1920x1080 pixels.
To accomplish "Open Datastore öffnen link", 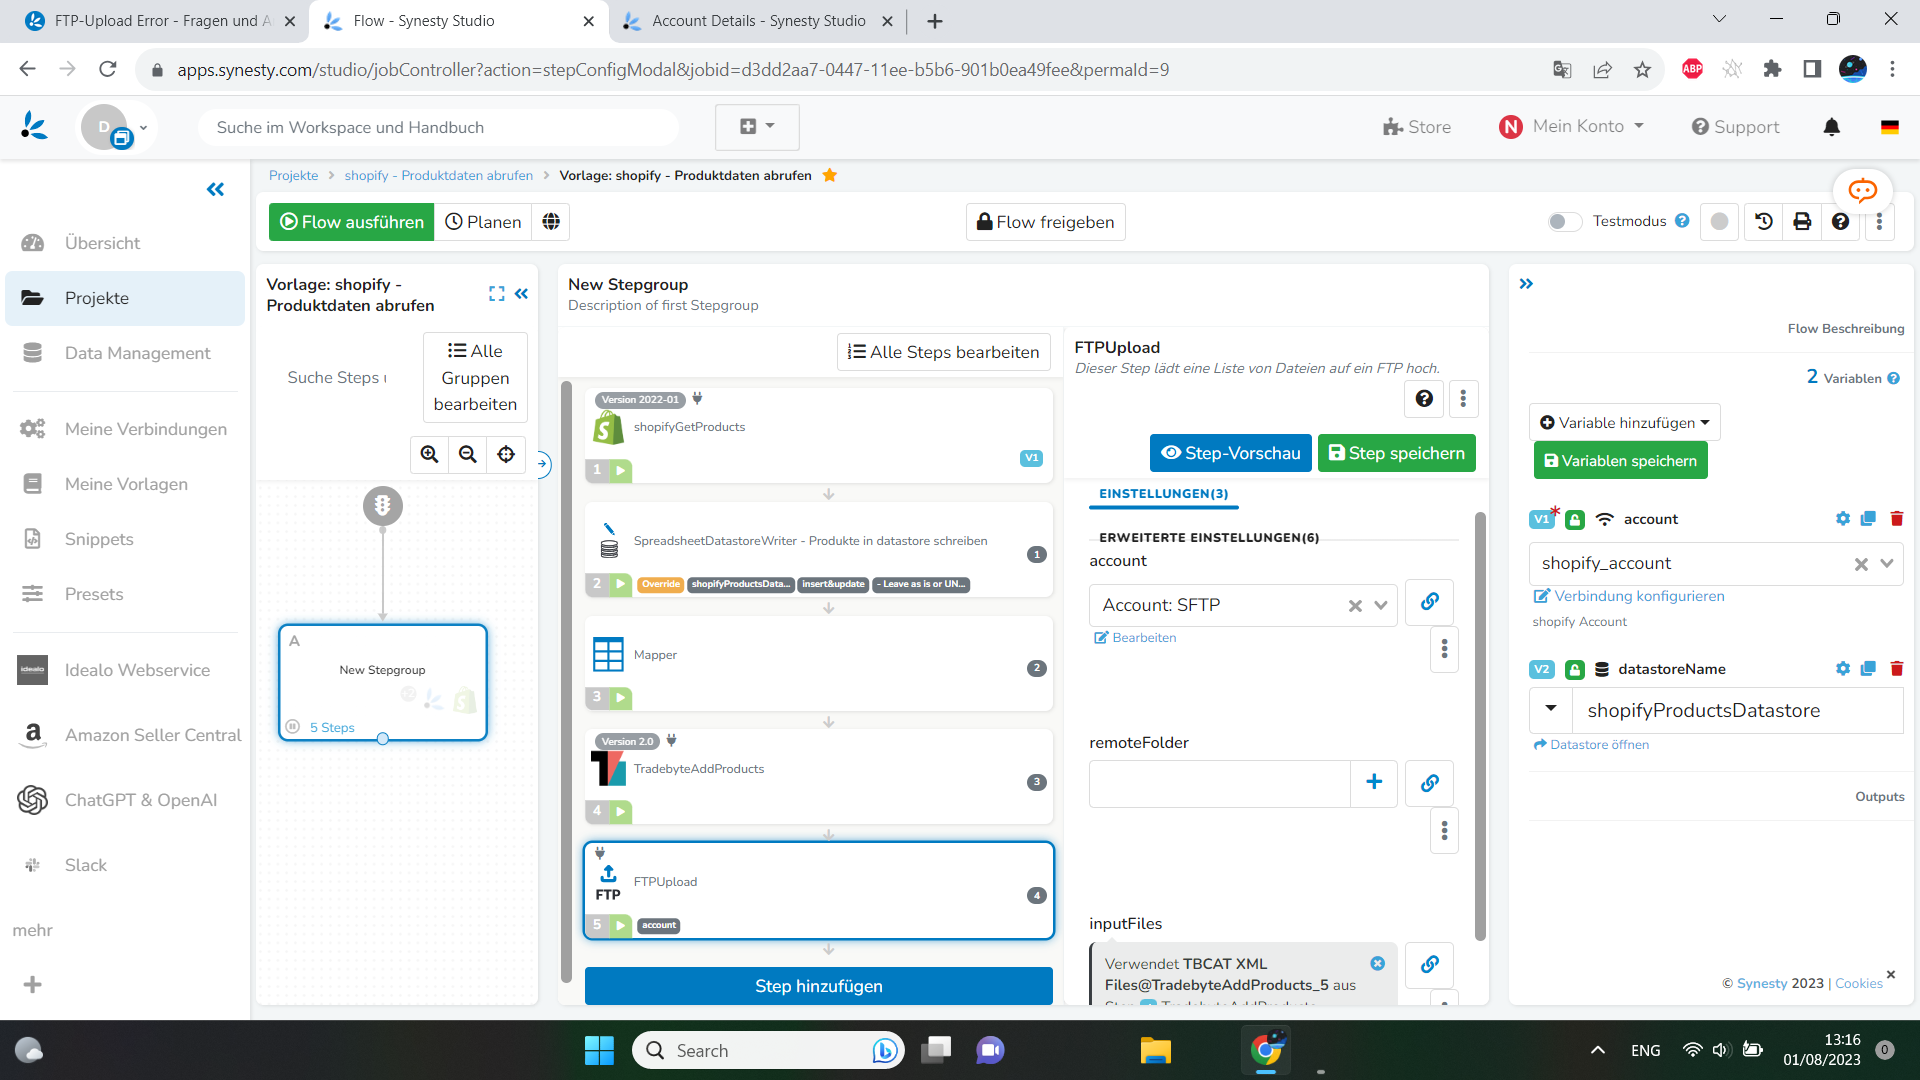I will pyautogui.click(x=1590, y=745).
